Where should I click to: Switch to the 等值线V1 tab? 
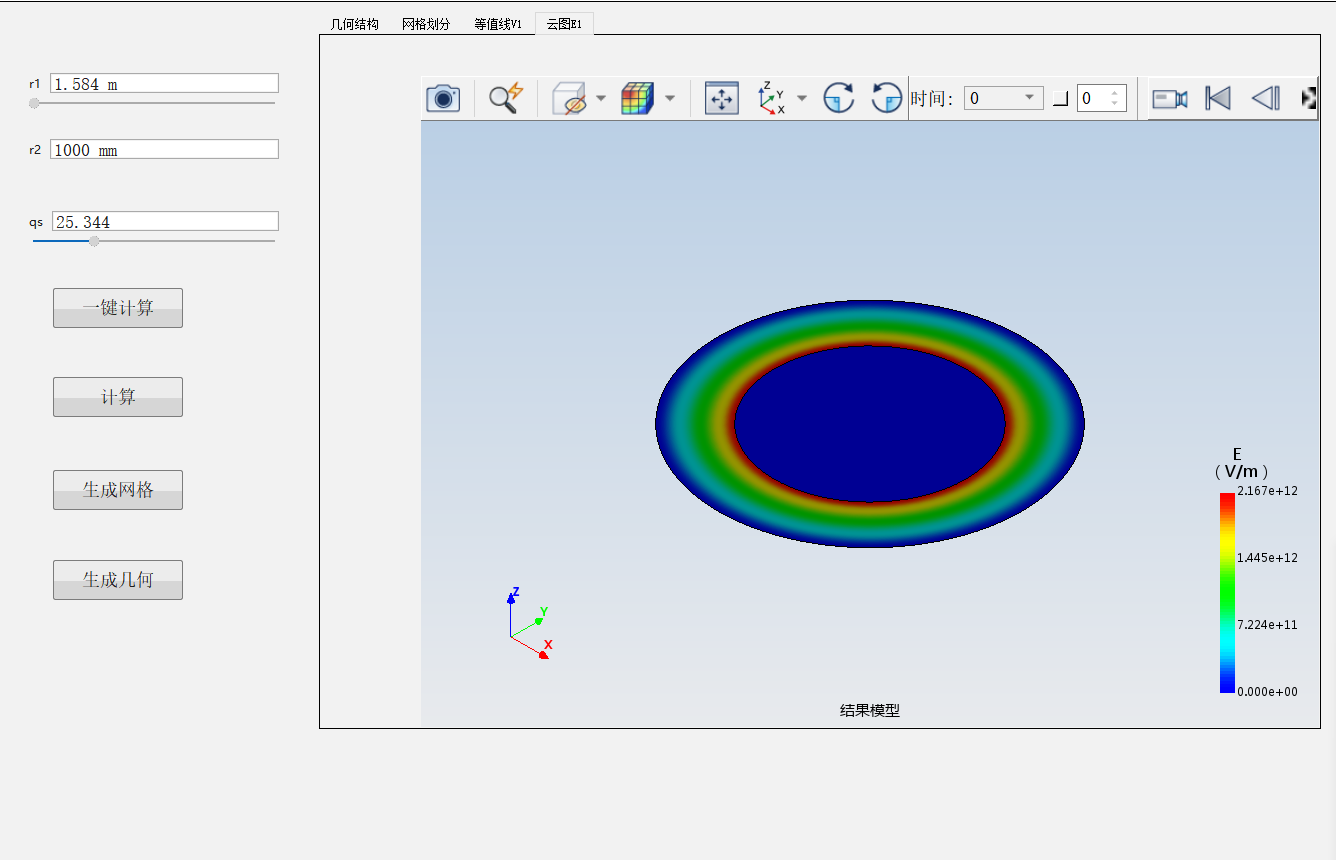(498, 24)
